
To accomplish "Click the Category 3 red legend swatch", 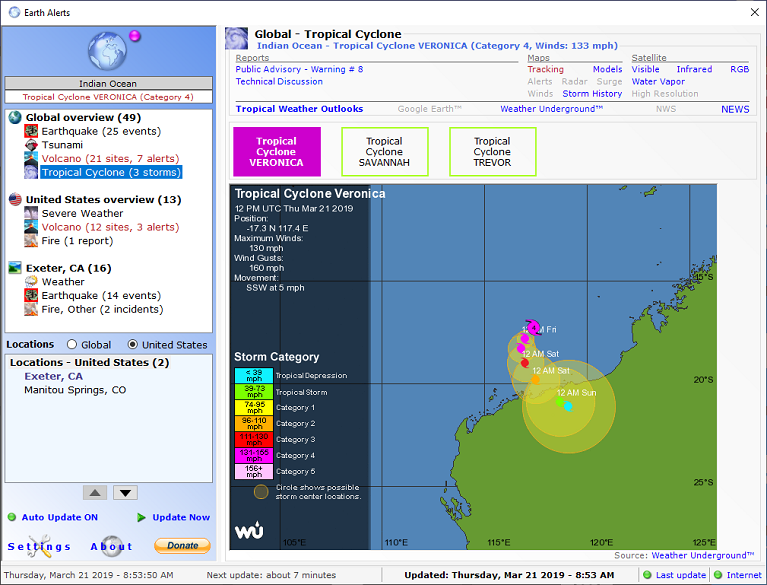I will click(254, 439).
